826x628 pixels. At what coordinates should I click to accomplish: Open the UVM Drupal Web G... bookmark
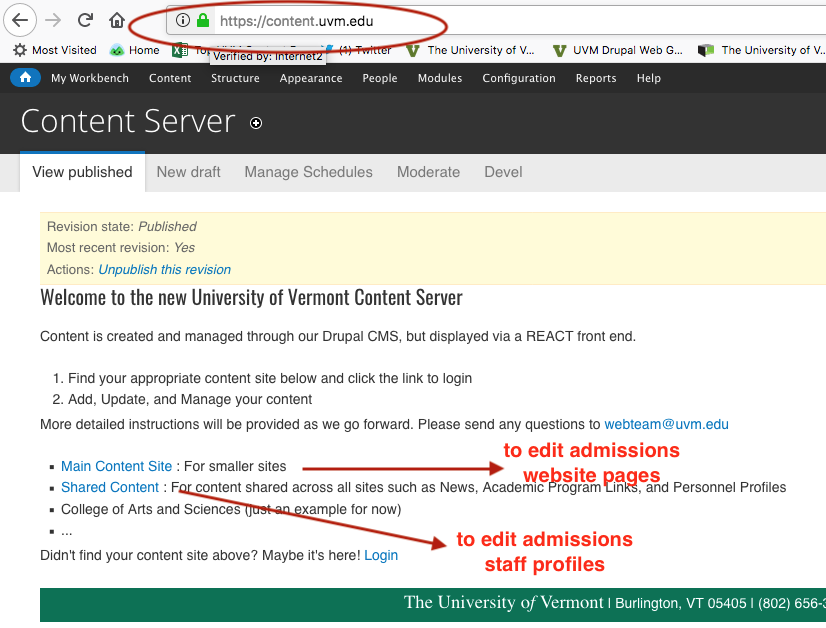pos(617,50)
